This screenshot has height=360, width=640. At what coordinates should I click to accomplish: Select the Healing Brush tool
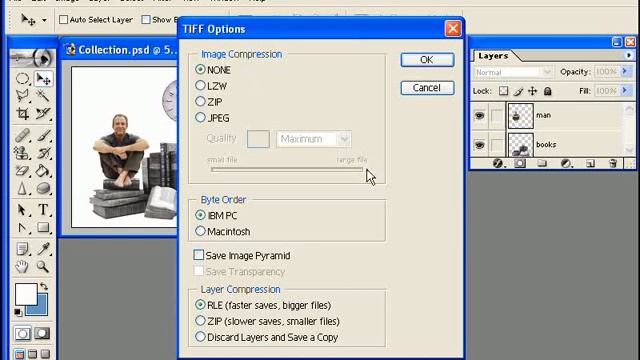(22, 135)
